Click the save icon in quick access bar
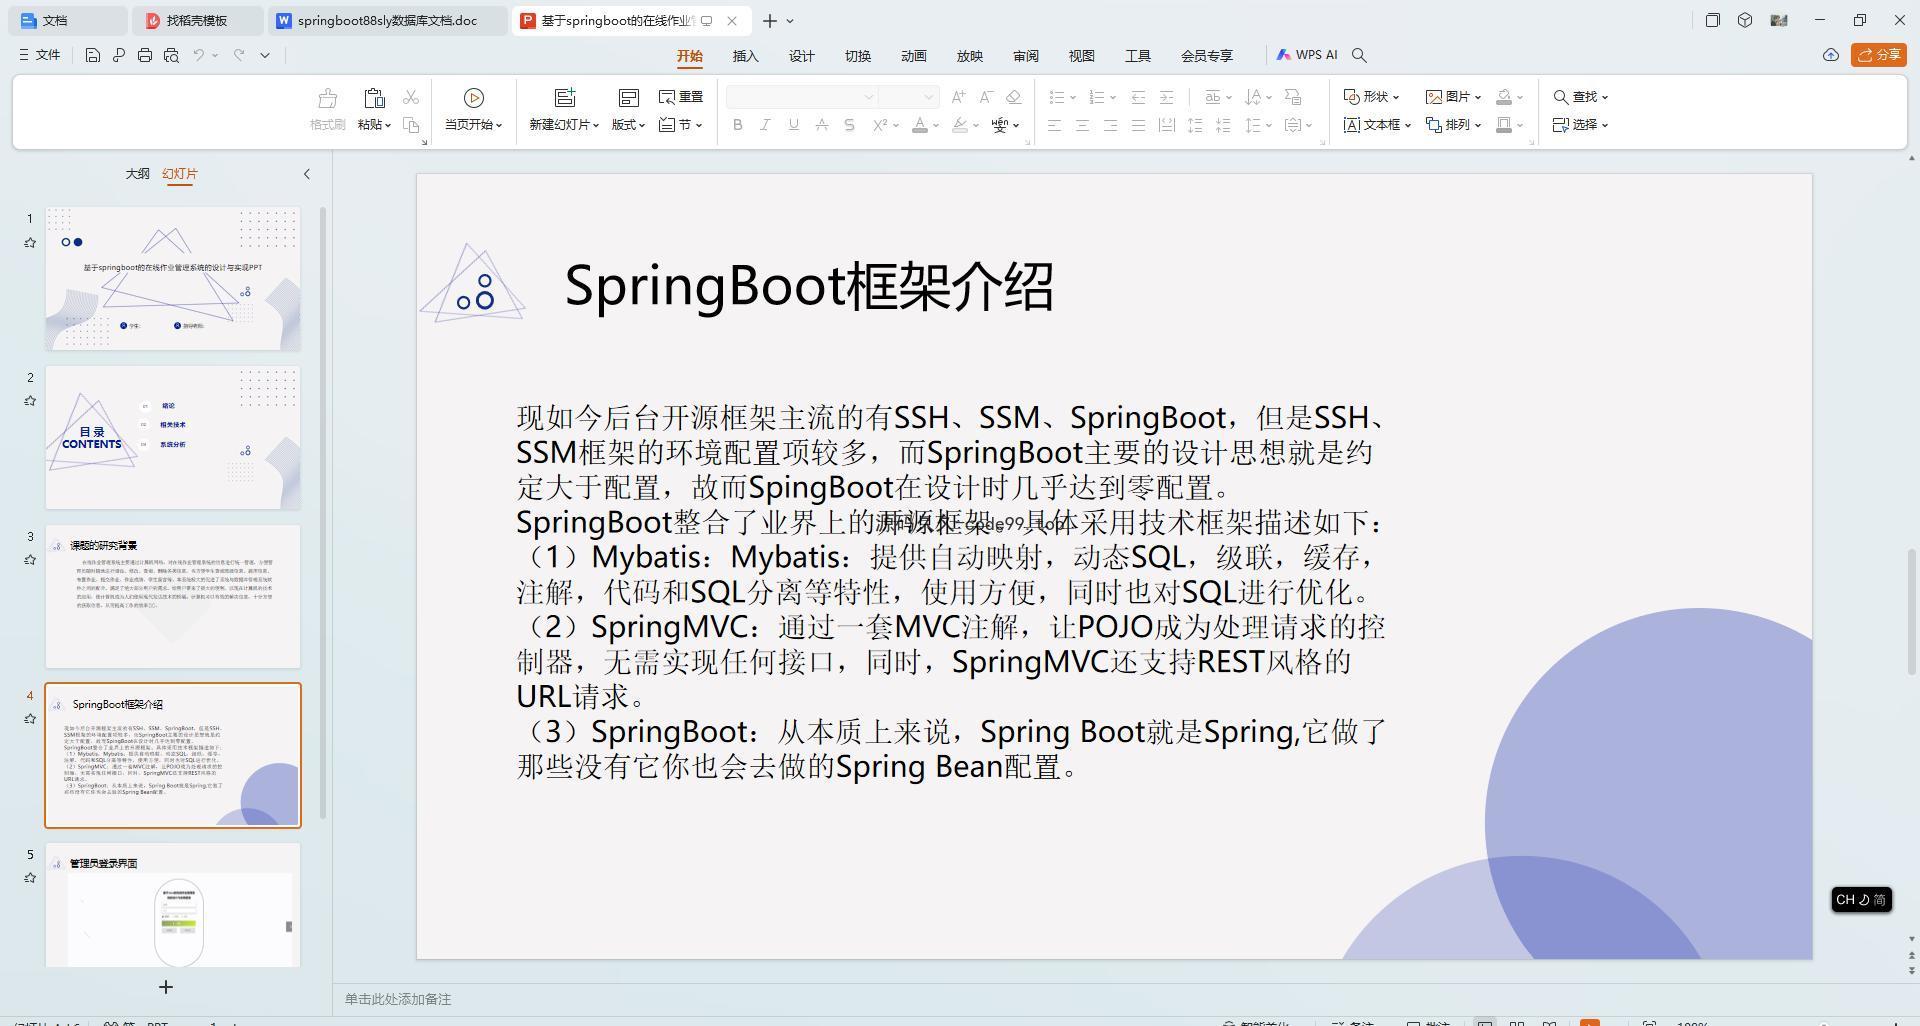The image size is (1920, 1026). [92, 55]
